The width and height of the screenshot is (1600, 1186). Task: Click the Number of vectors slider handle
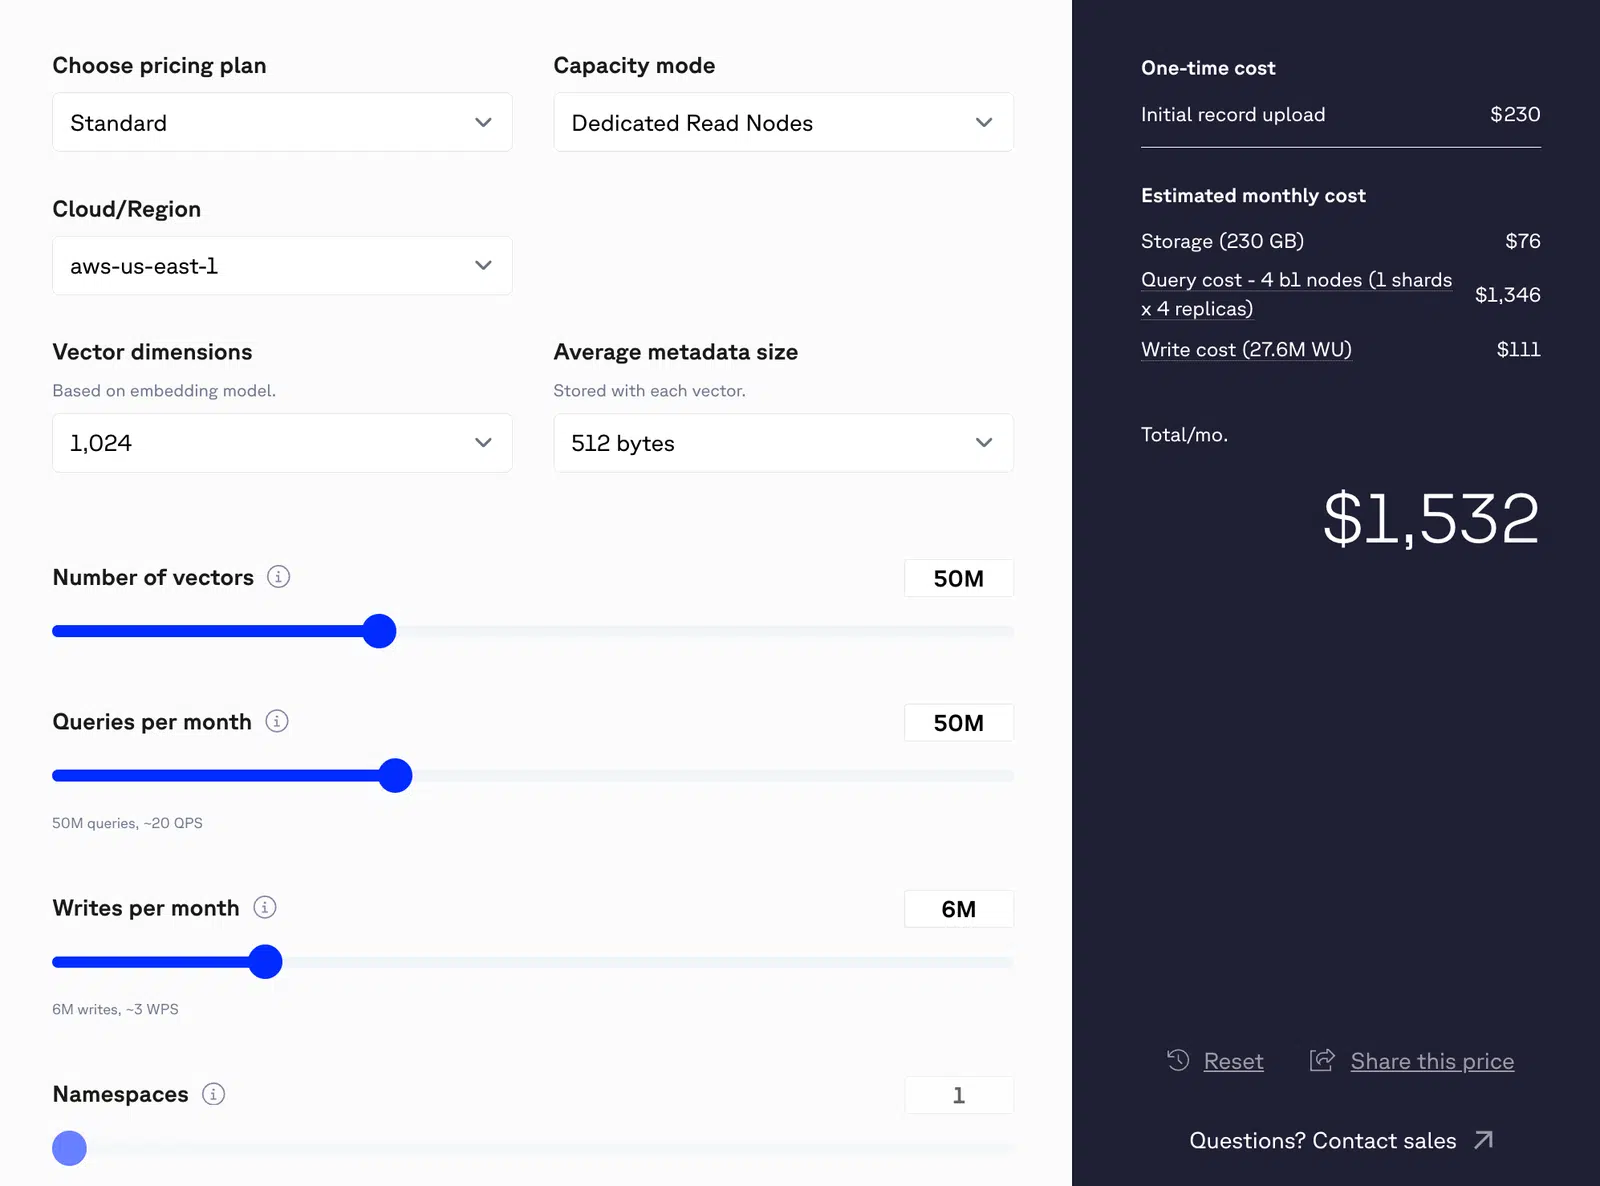coord(379,630)
